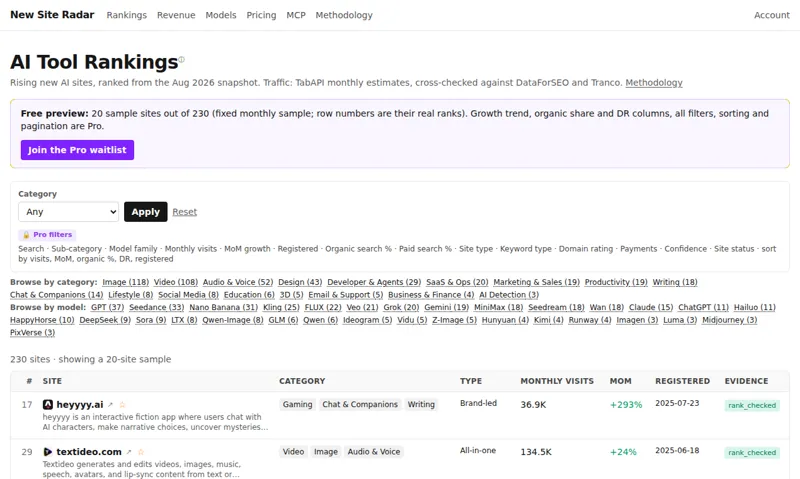Browse the Image (118) category
Image resolution: width=800 pixels, height=479 pixels.
pos(126,282)
